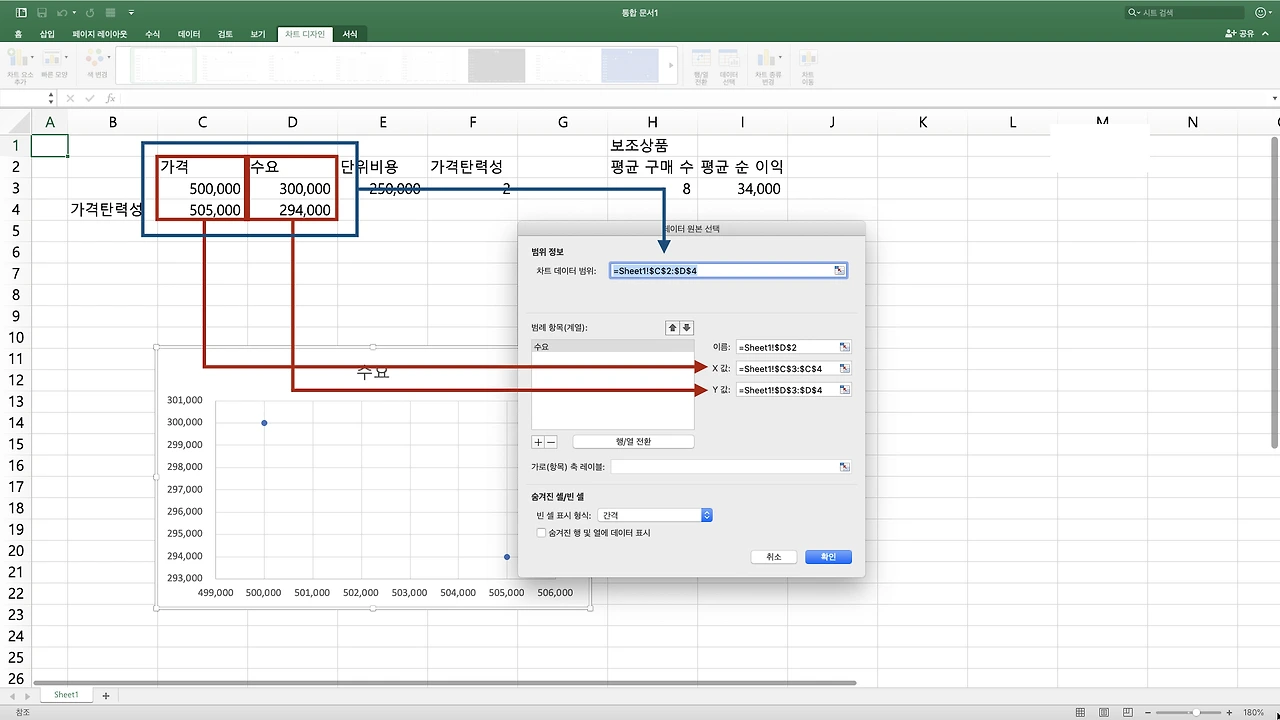Screen dimensions: 1280x720
Task: Click the zoom out minus button
Action: [1148, 713]
